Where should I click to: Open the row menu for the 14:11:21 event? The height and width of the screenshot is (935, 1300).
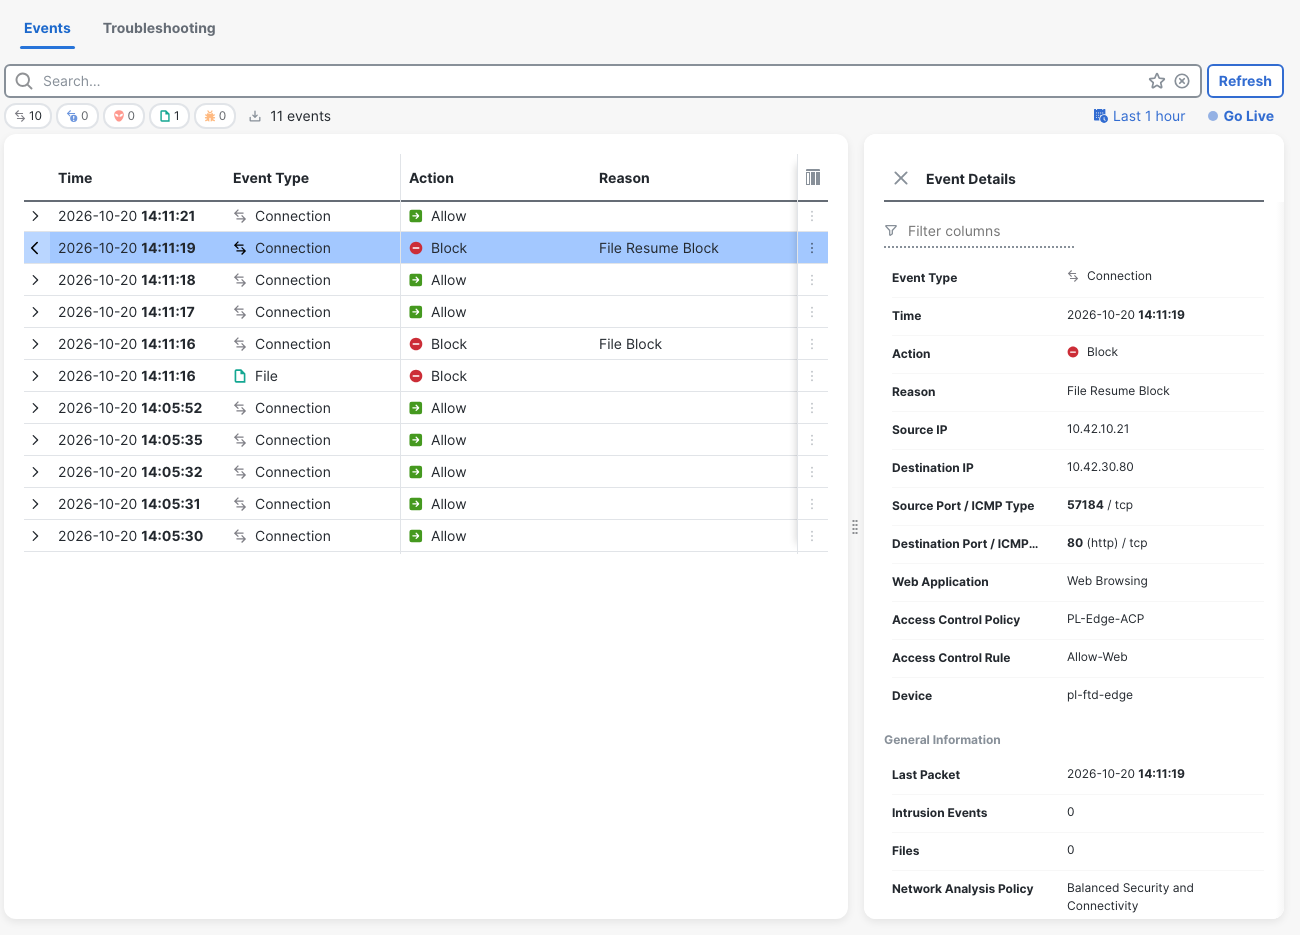[812, 216]
